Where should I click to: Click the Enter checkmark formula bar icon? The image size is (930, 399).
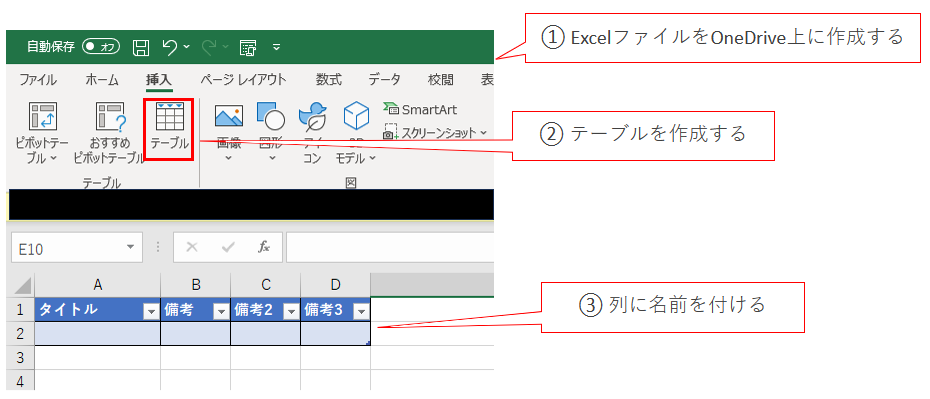coord(228,248)
